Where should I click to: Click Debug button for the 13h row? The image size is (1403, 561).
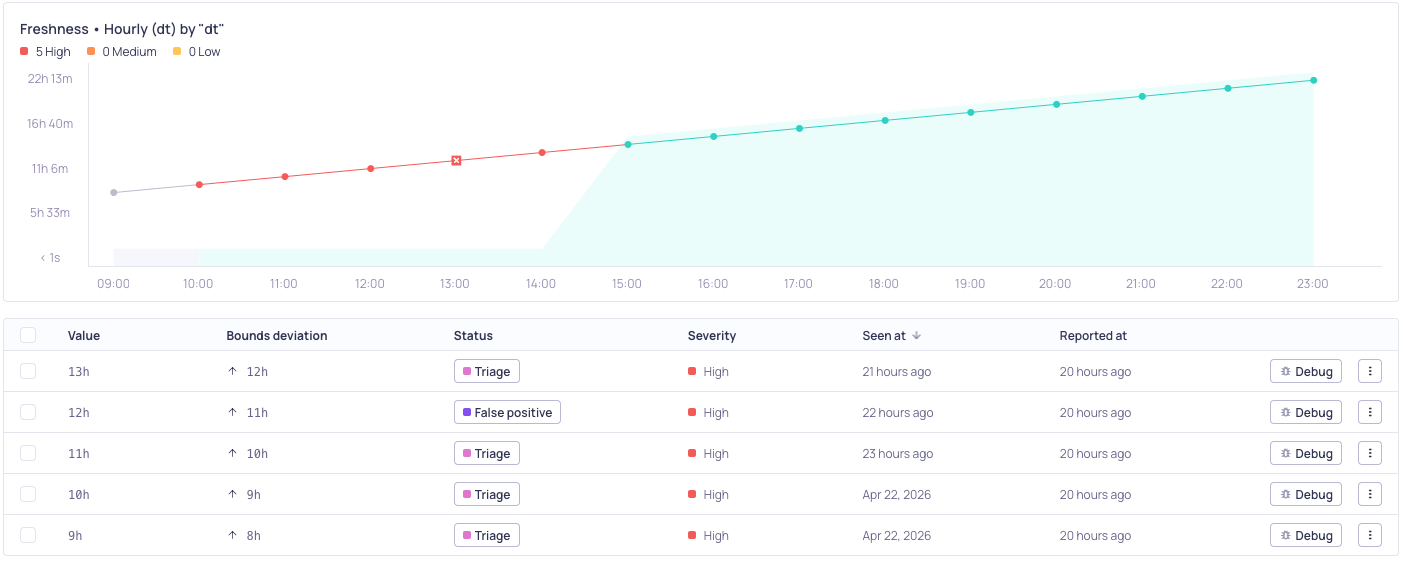point(1306,371)
